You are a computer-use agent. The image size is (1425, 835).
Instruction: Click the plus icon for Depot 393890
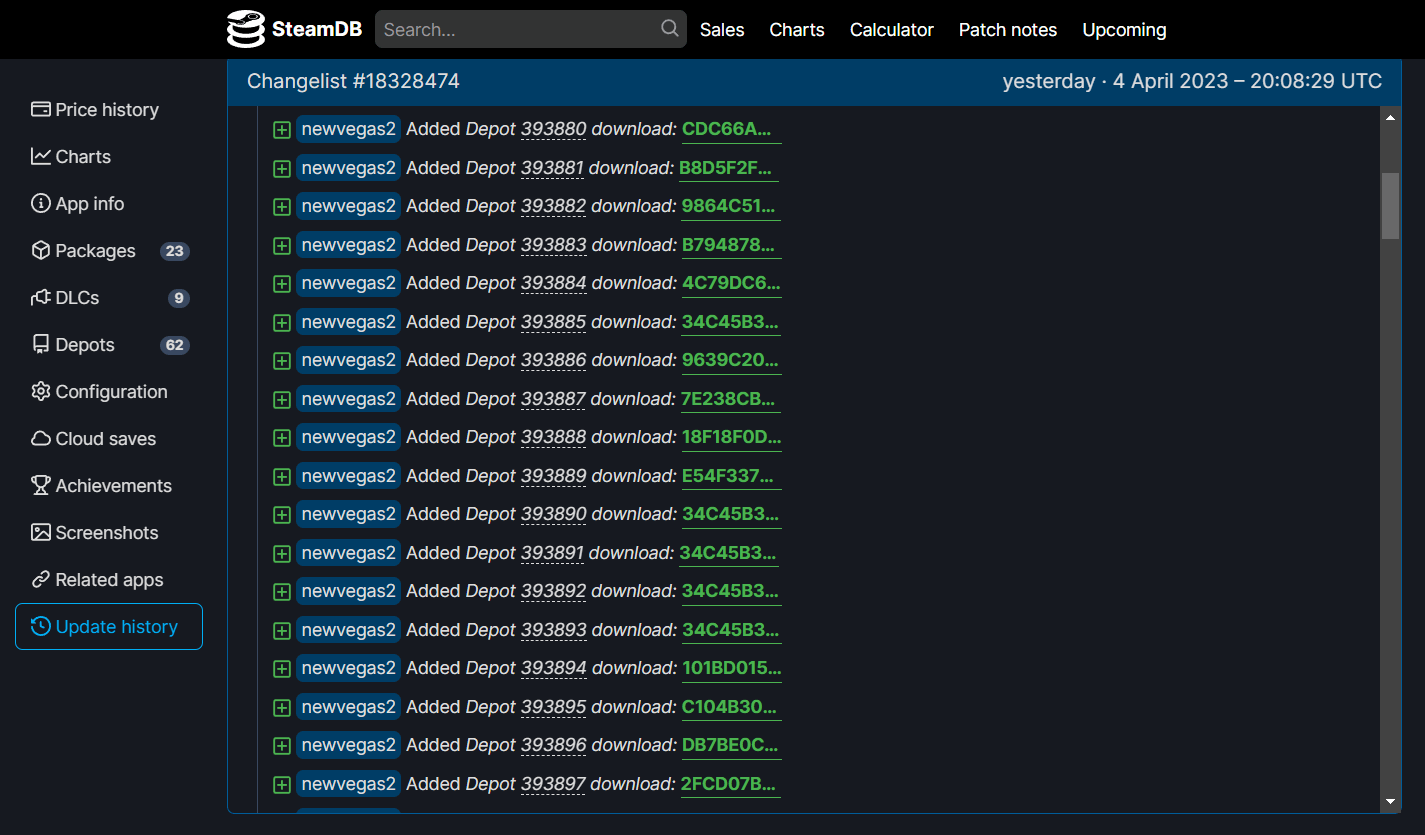click(x=282, y=515)
